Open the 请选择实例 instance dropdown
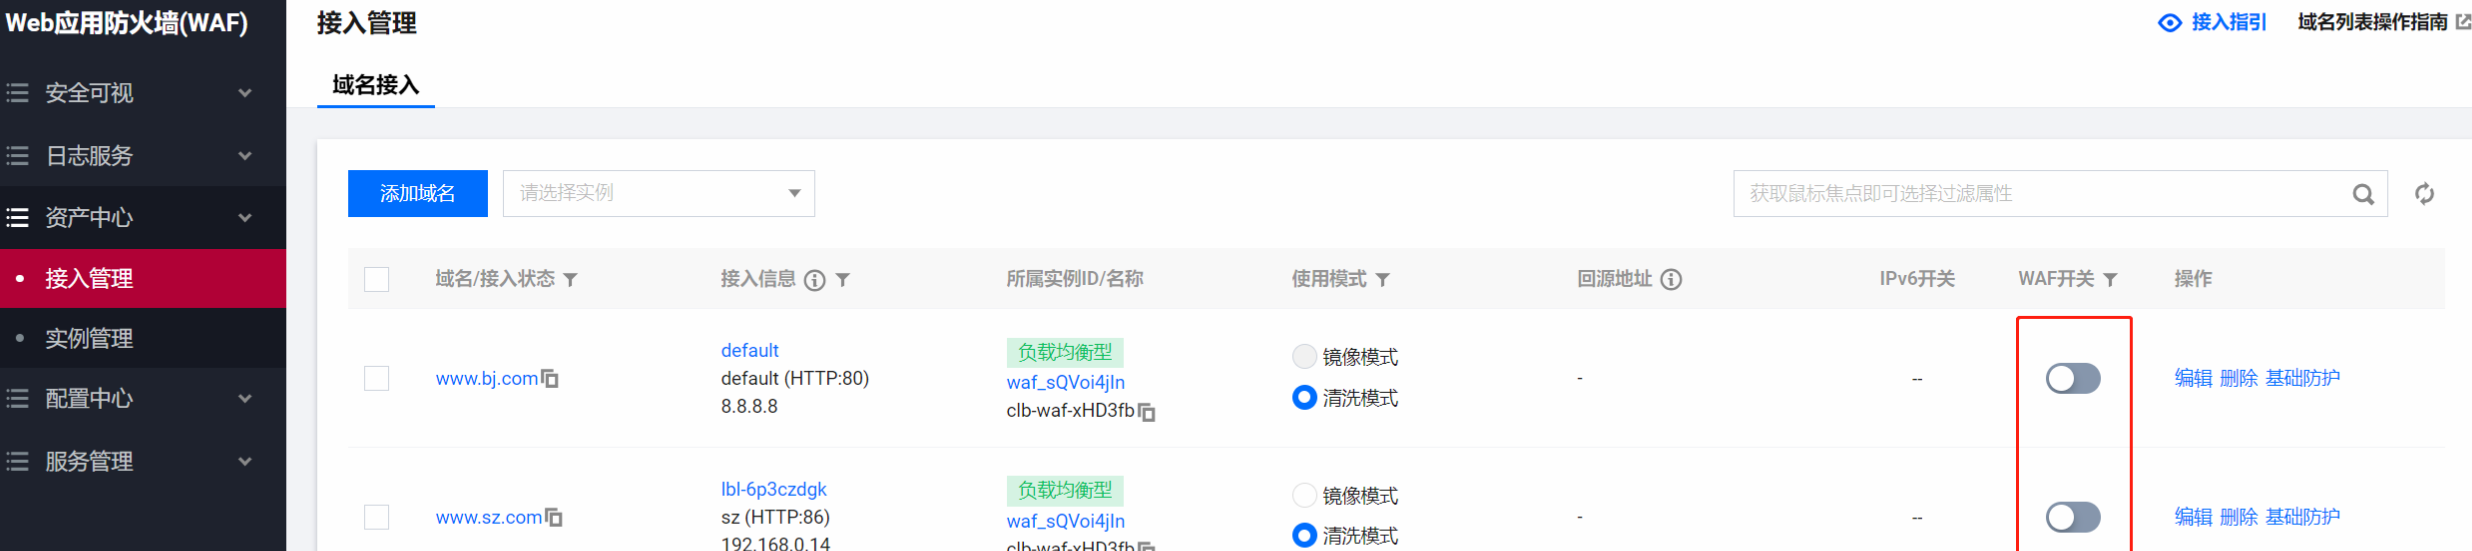Screen dimensions: 2472x551 pos(658,193)
